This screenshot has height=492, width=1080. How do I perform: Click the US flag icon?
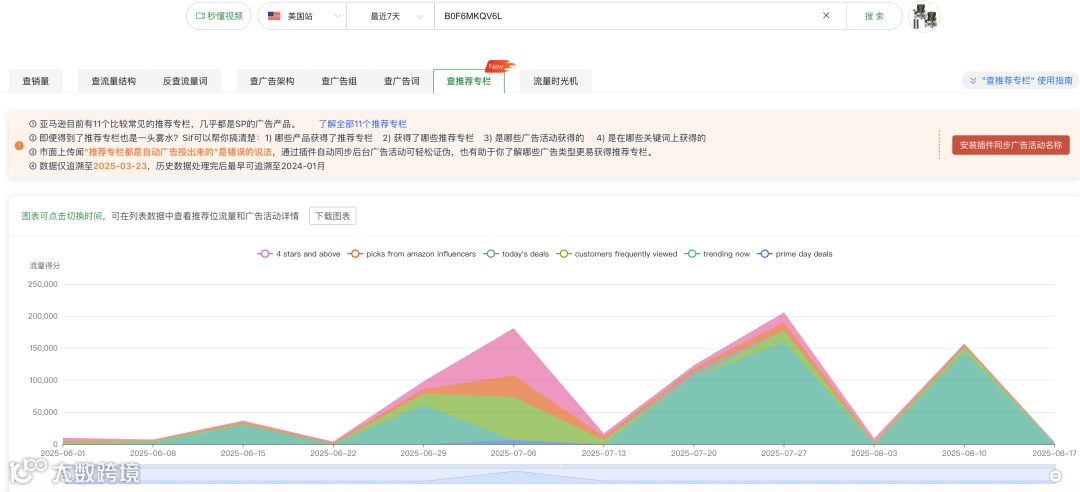274,16
